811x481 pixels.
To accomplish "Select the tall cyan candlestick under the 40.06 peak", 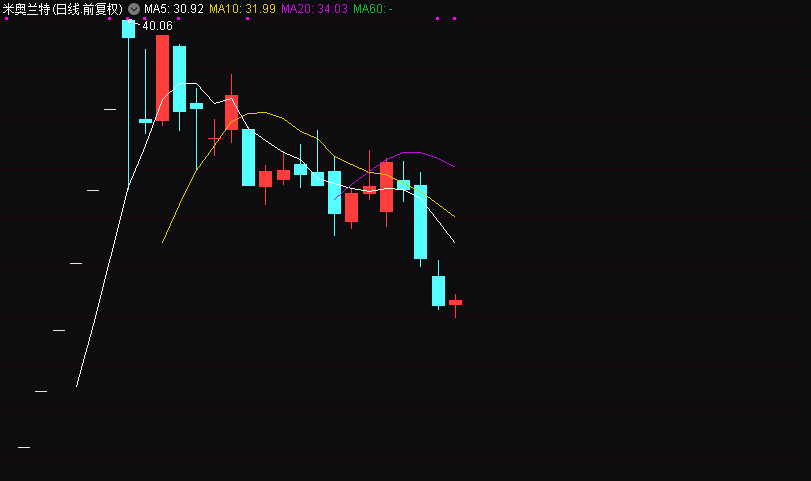I will coord(128,30).
